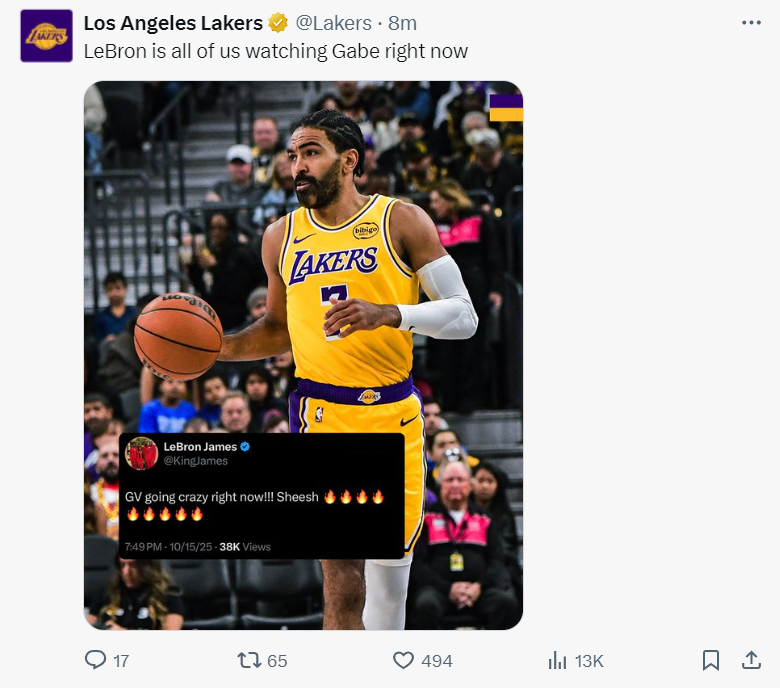Image resolution: width=780 pixels, height=688 pixels.
Task: Open the three-dot more options menu
Action: (750, 22)
